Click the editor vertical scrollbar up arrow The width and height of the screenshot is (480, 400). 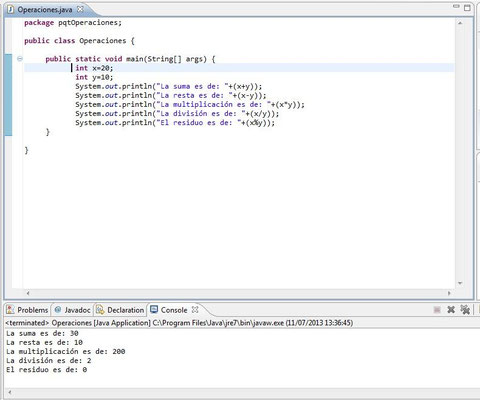(460, 23)
